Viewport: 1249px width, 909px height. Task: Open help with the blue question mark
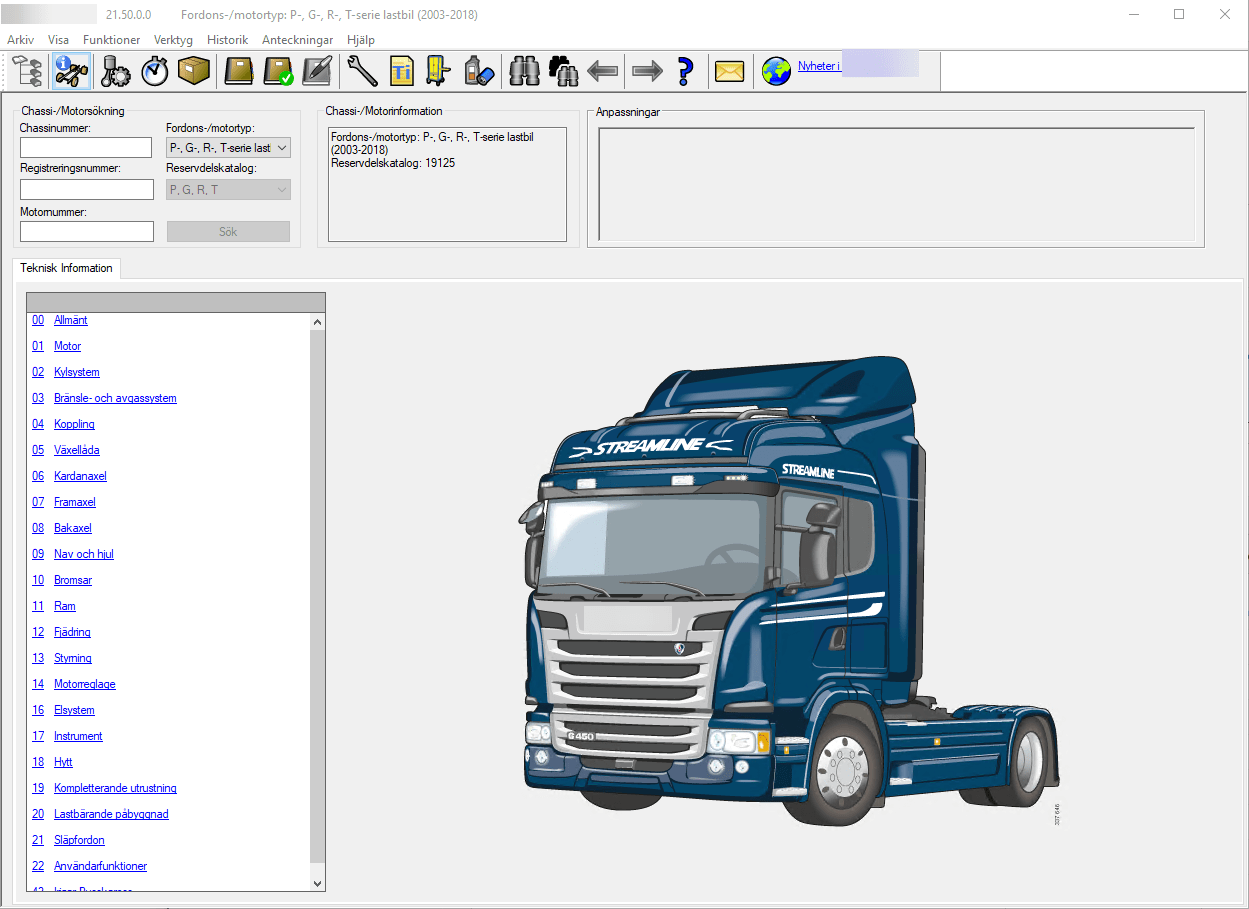(x=685, y=71)
